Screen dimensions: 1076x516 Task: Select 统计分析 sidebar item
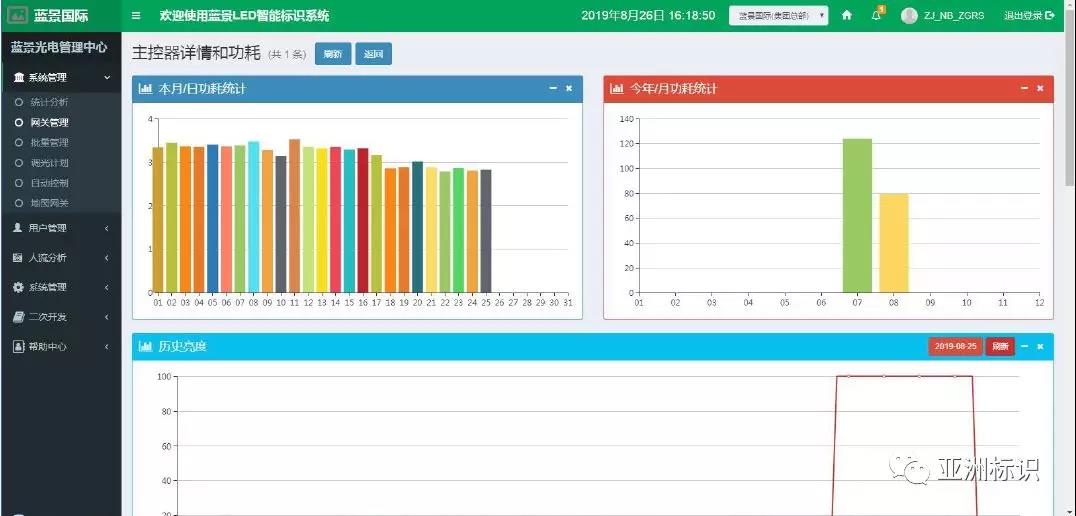click(49, 102)
